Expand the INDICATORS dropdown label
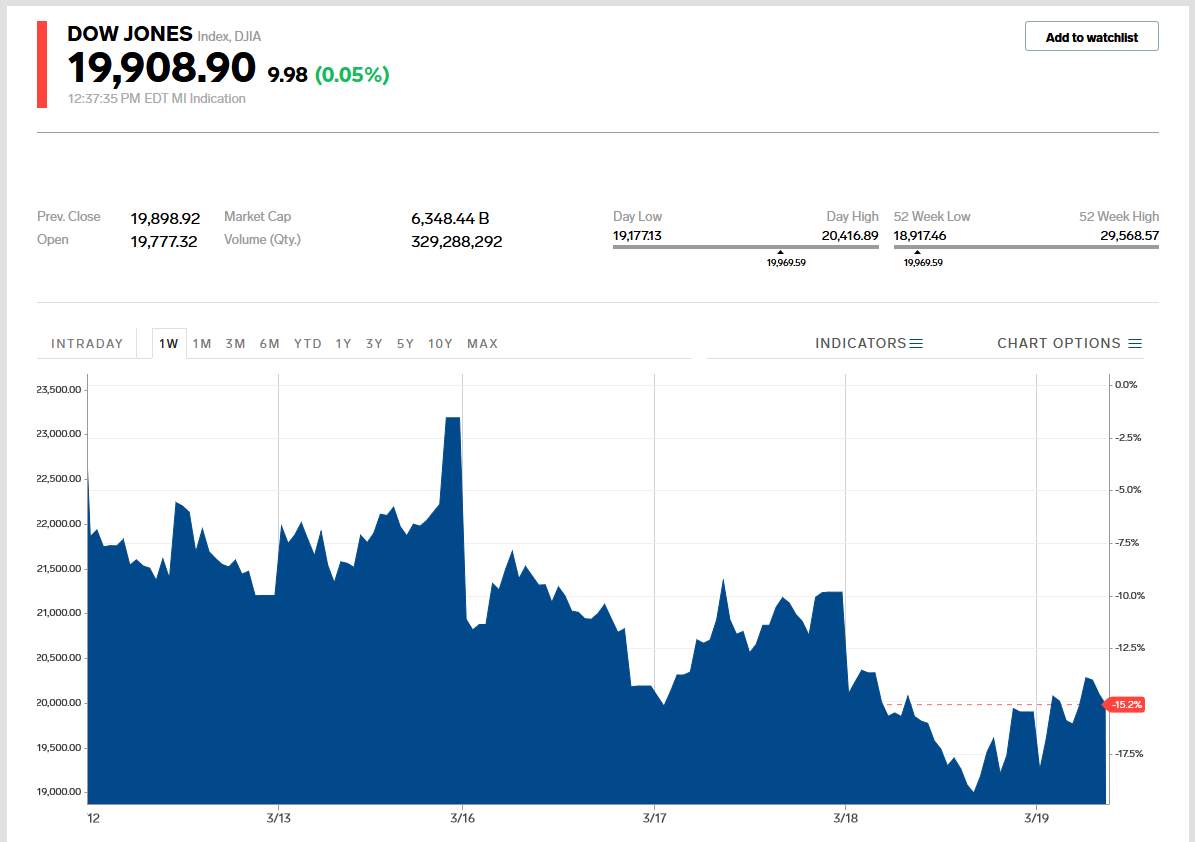The image size is (1195, 842). coord(860,344)
